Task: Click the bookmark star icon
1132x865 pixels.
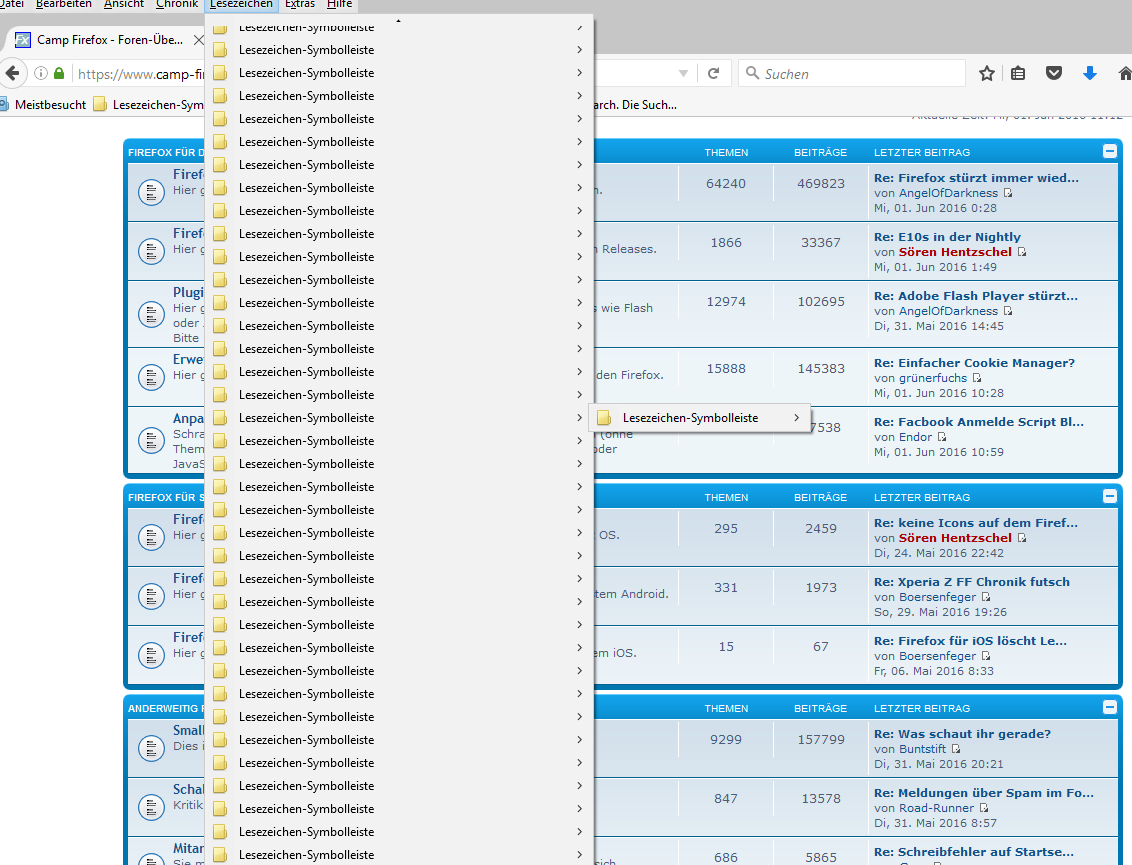Action: 987,73
